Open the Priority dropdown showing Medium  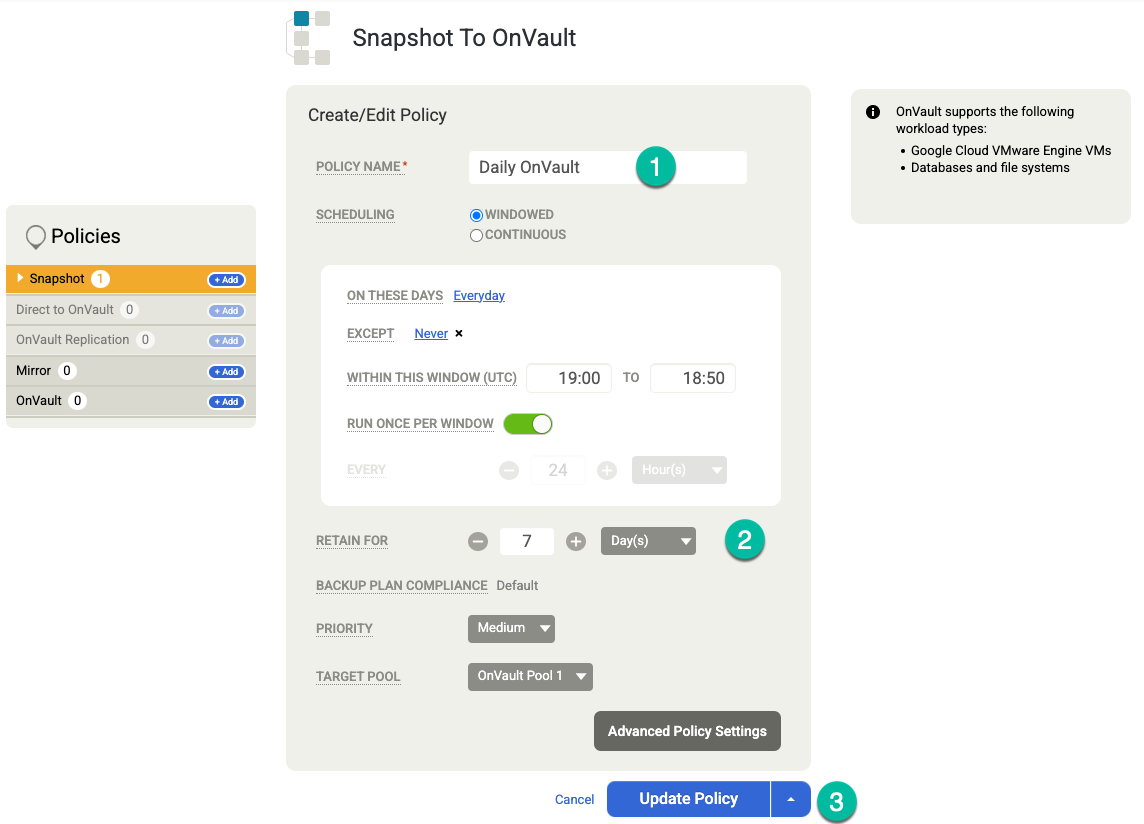point(511,628)
